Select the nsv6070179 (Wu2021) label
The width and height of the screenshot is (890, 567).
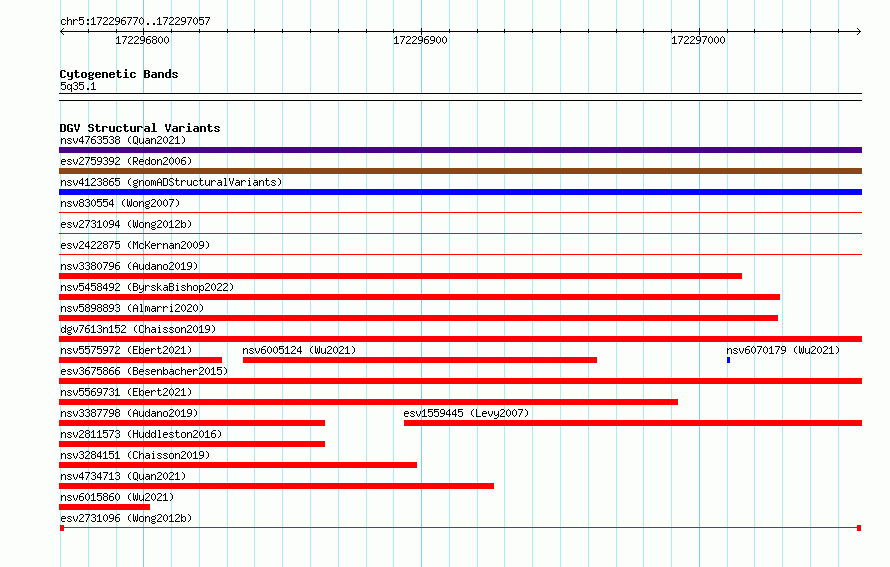pyautogui.click(x=783, y=350)
